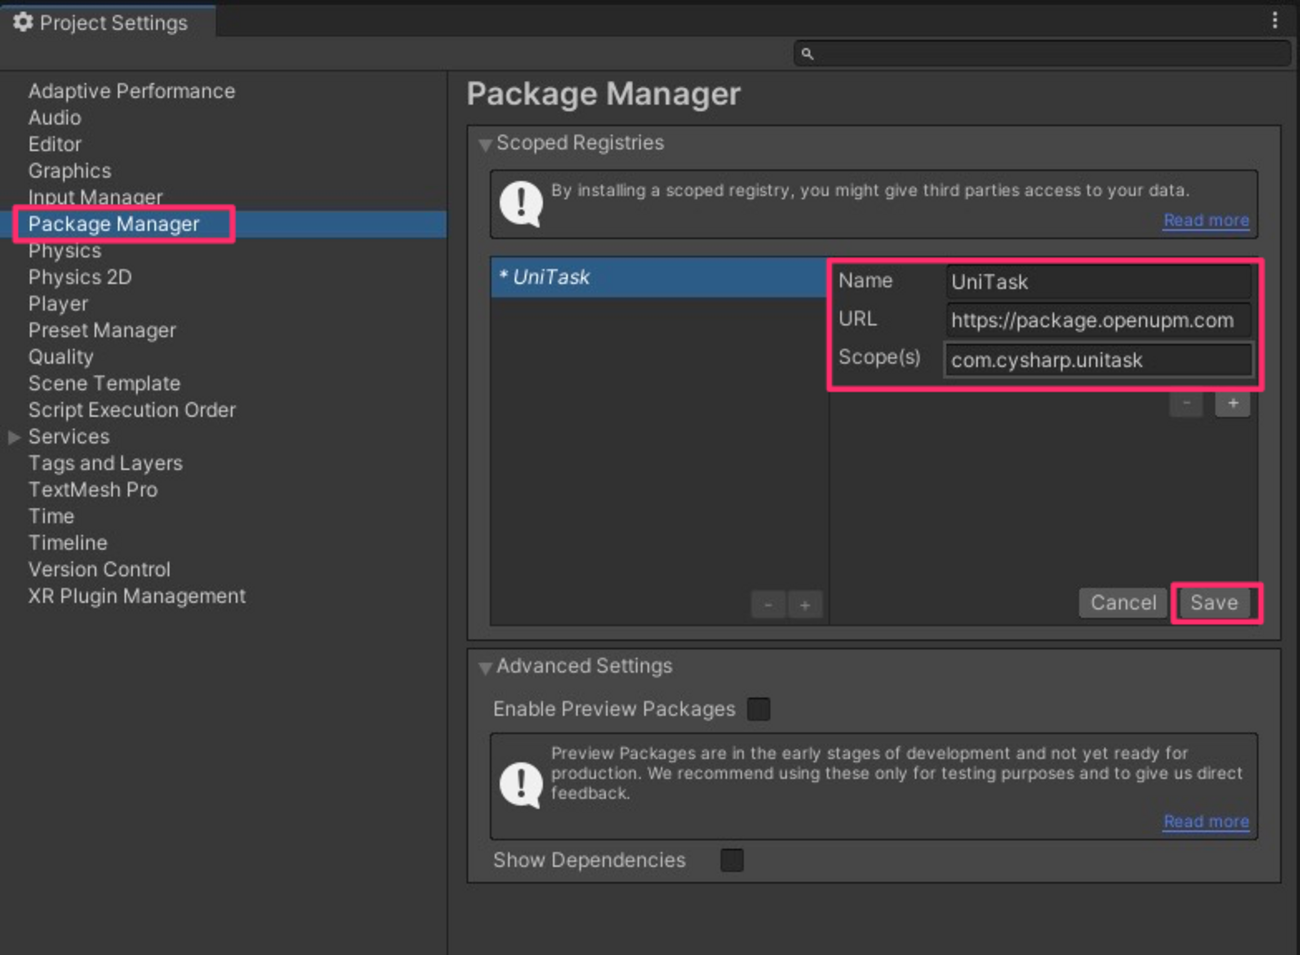Viewport: 1300px width, 955px height.
Task: Switch to the Project Settings tab
Action: pyautogui.click(x=105, y=22)
